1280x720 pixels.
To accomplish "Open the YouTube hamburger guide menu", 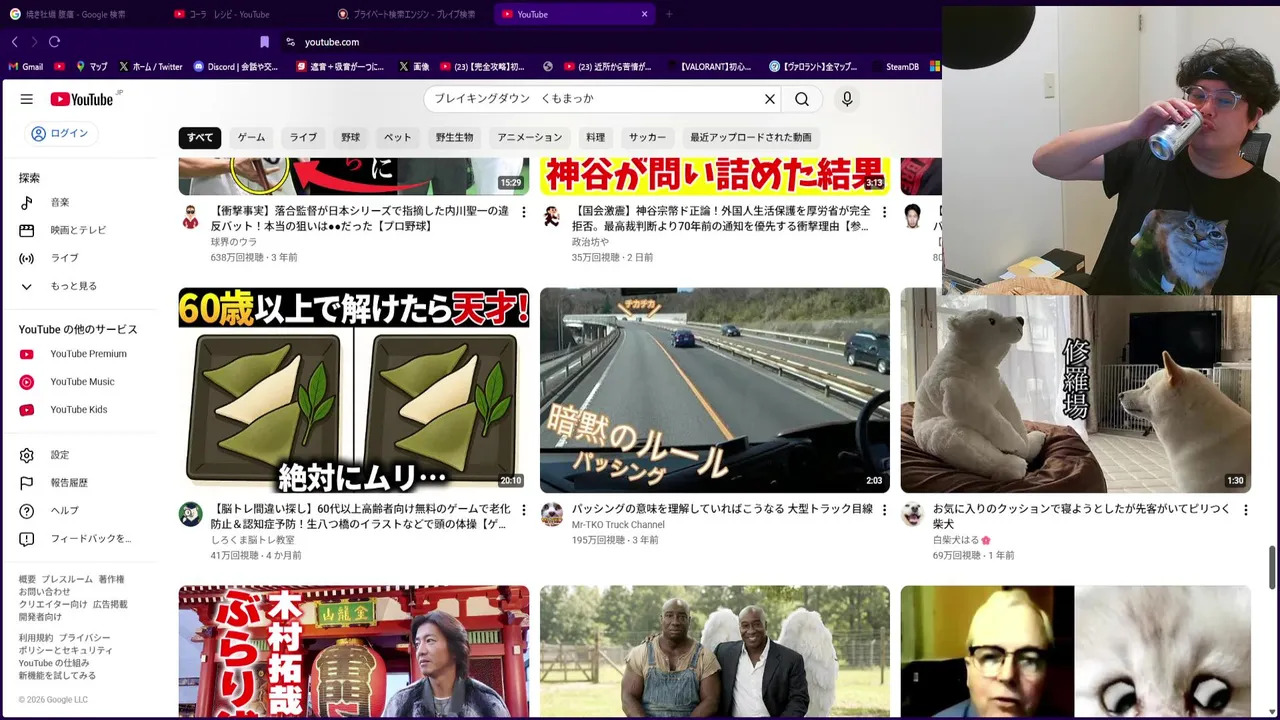I will (x=27, y=99).
